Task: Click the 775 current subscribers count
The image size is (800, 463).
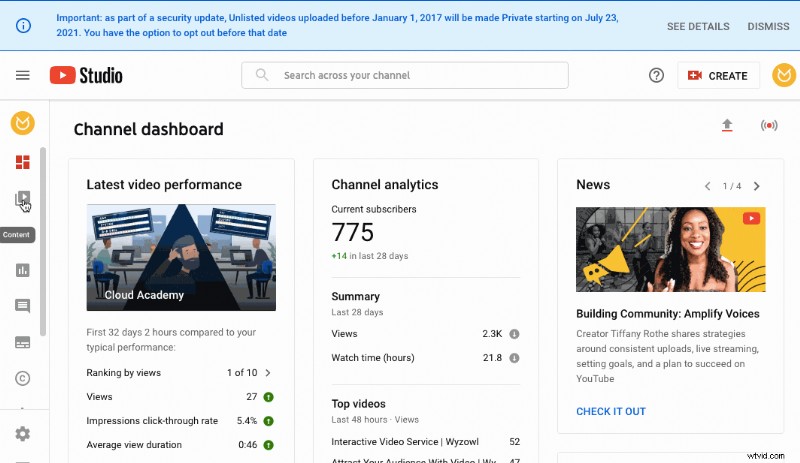Action: tap(353, 232)
